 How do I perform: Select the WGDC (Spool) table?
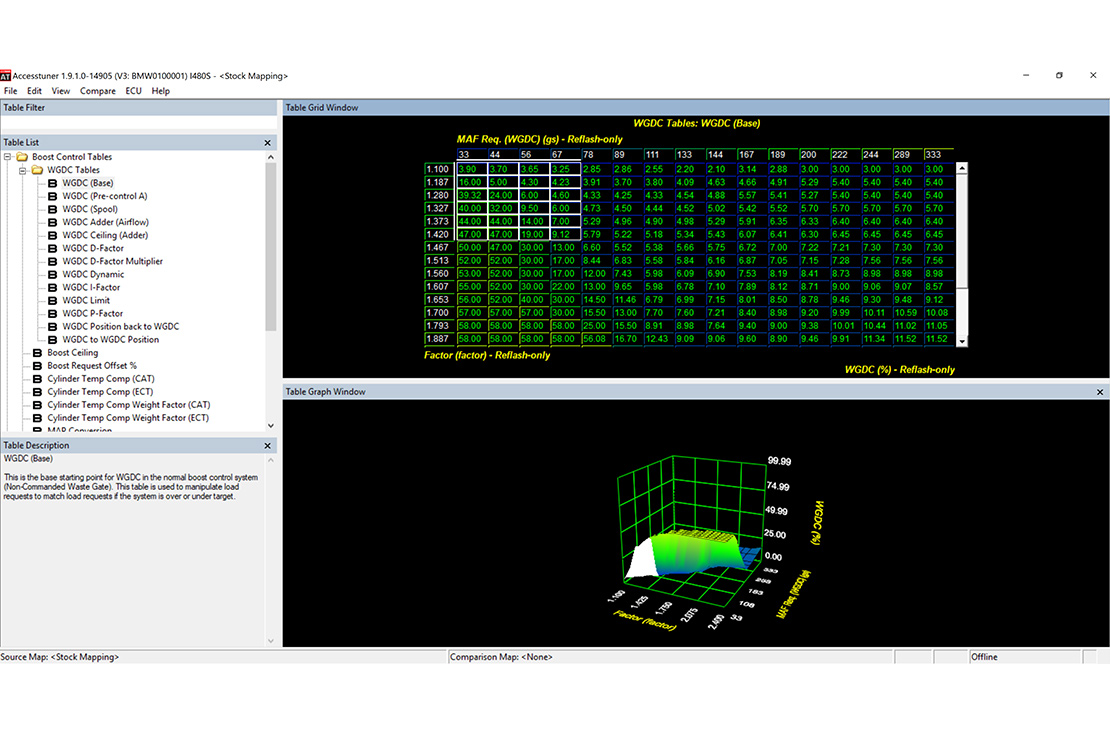coord(90,210)
